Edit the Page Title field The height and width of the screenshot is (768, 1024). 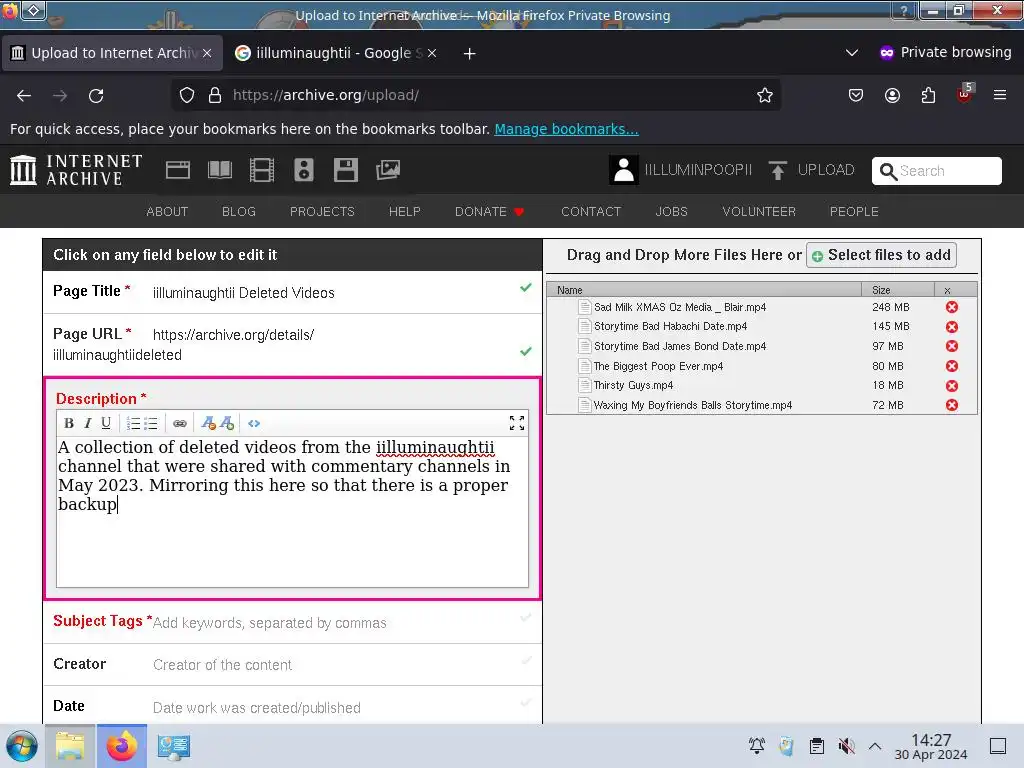coord(293,293)
